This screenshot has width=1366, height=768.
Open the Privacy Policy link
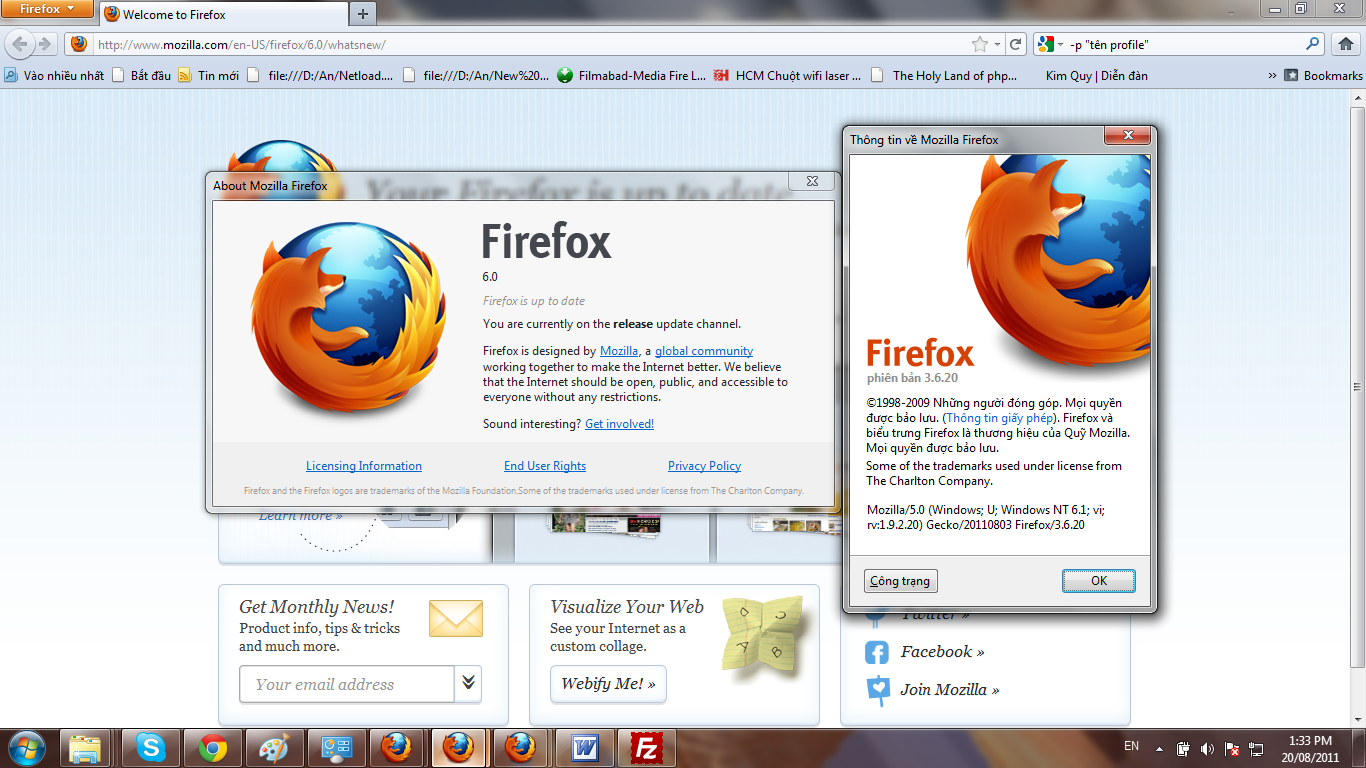click(705, 466)
